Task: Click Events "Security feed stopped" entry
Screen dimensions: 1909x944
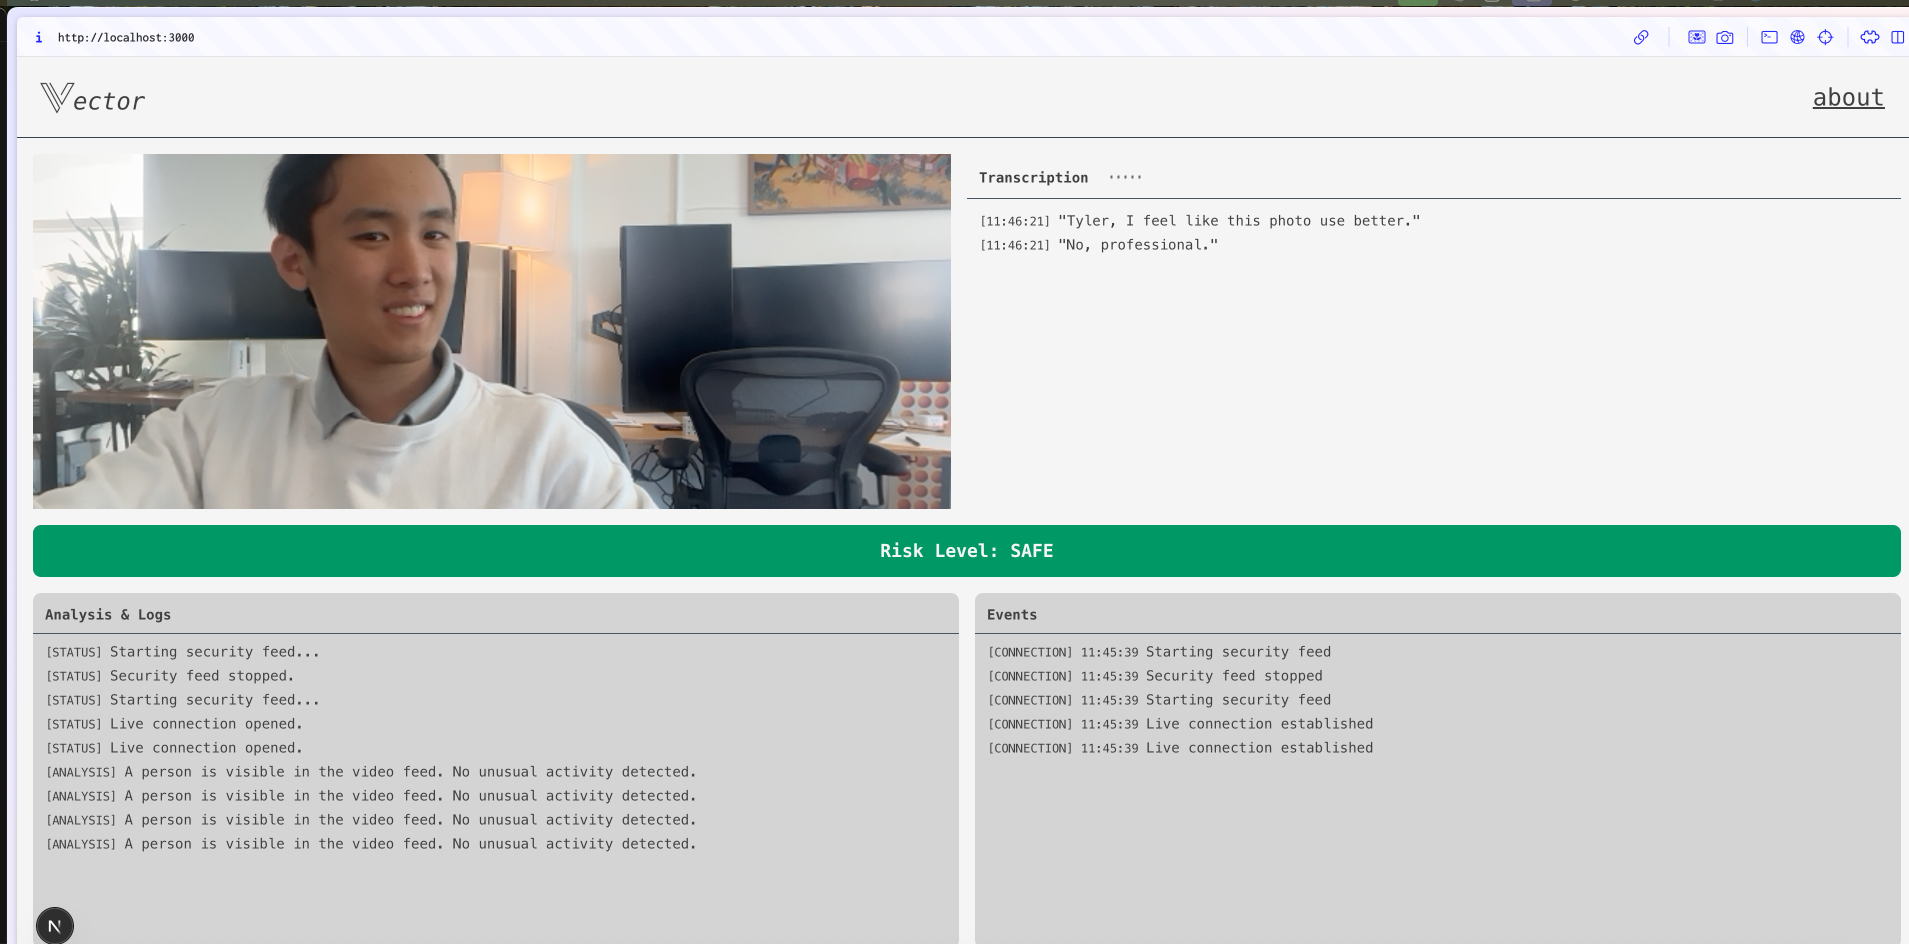Action: click(1155, 676)
